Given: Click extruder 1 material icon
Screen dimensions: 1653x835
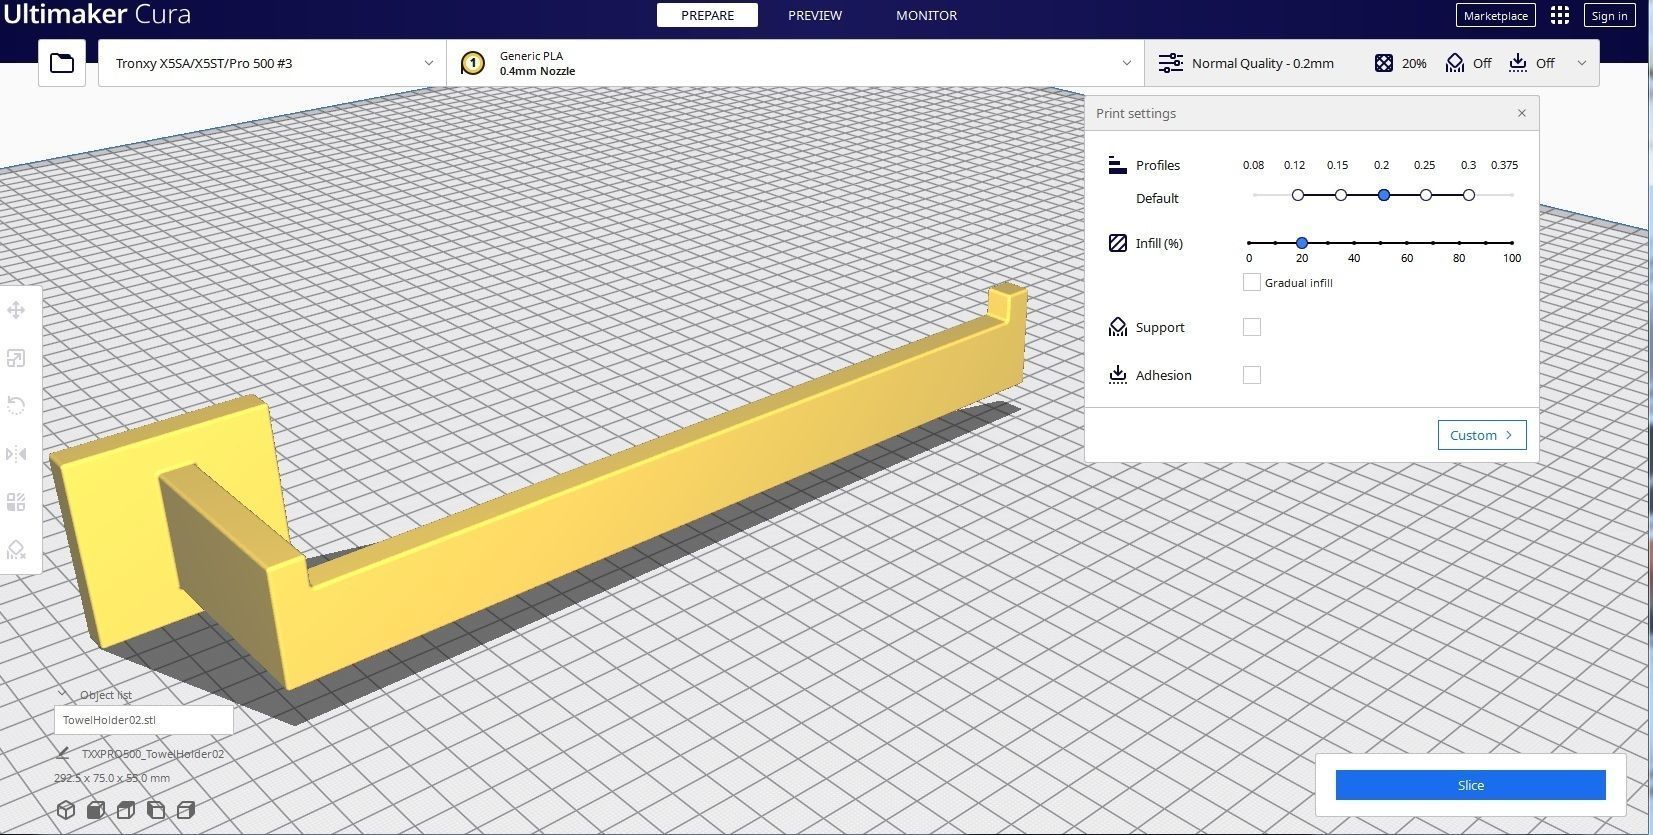Looking at the screenshot, I should click(472, 63).
